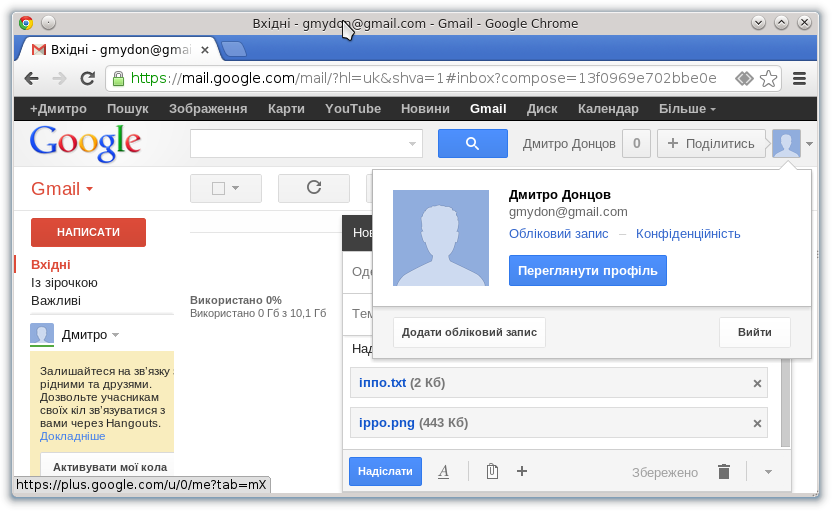834x512 pixels.
Task: Open the notifications counter 0
Action: (x=636, y=144)
